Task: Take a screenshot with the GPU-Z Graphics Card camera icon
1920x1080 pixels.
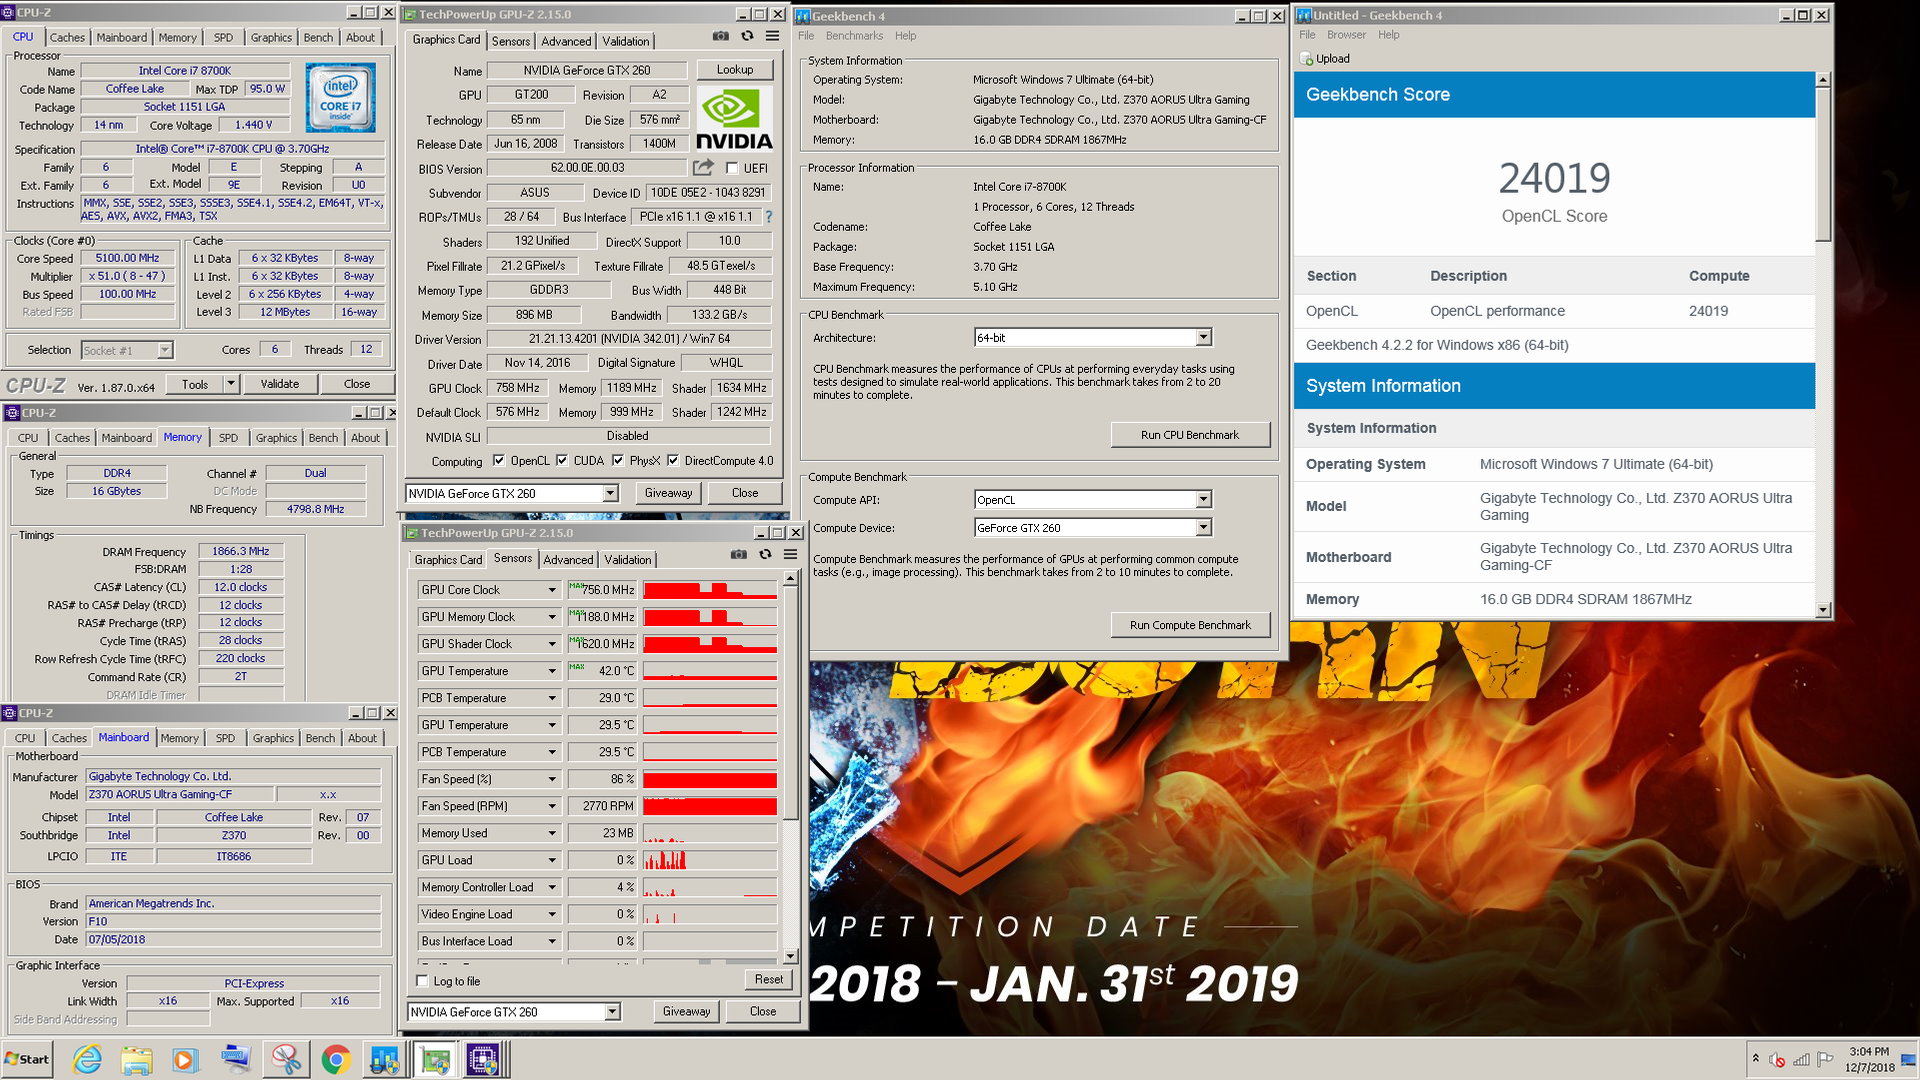Action: [720, 36]
